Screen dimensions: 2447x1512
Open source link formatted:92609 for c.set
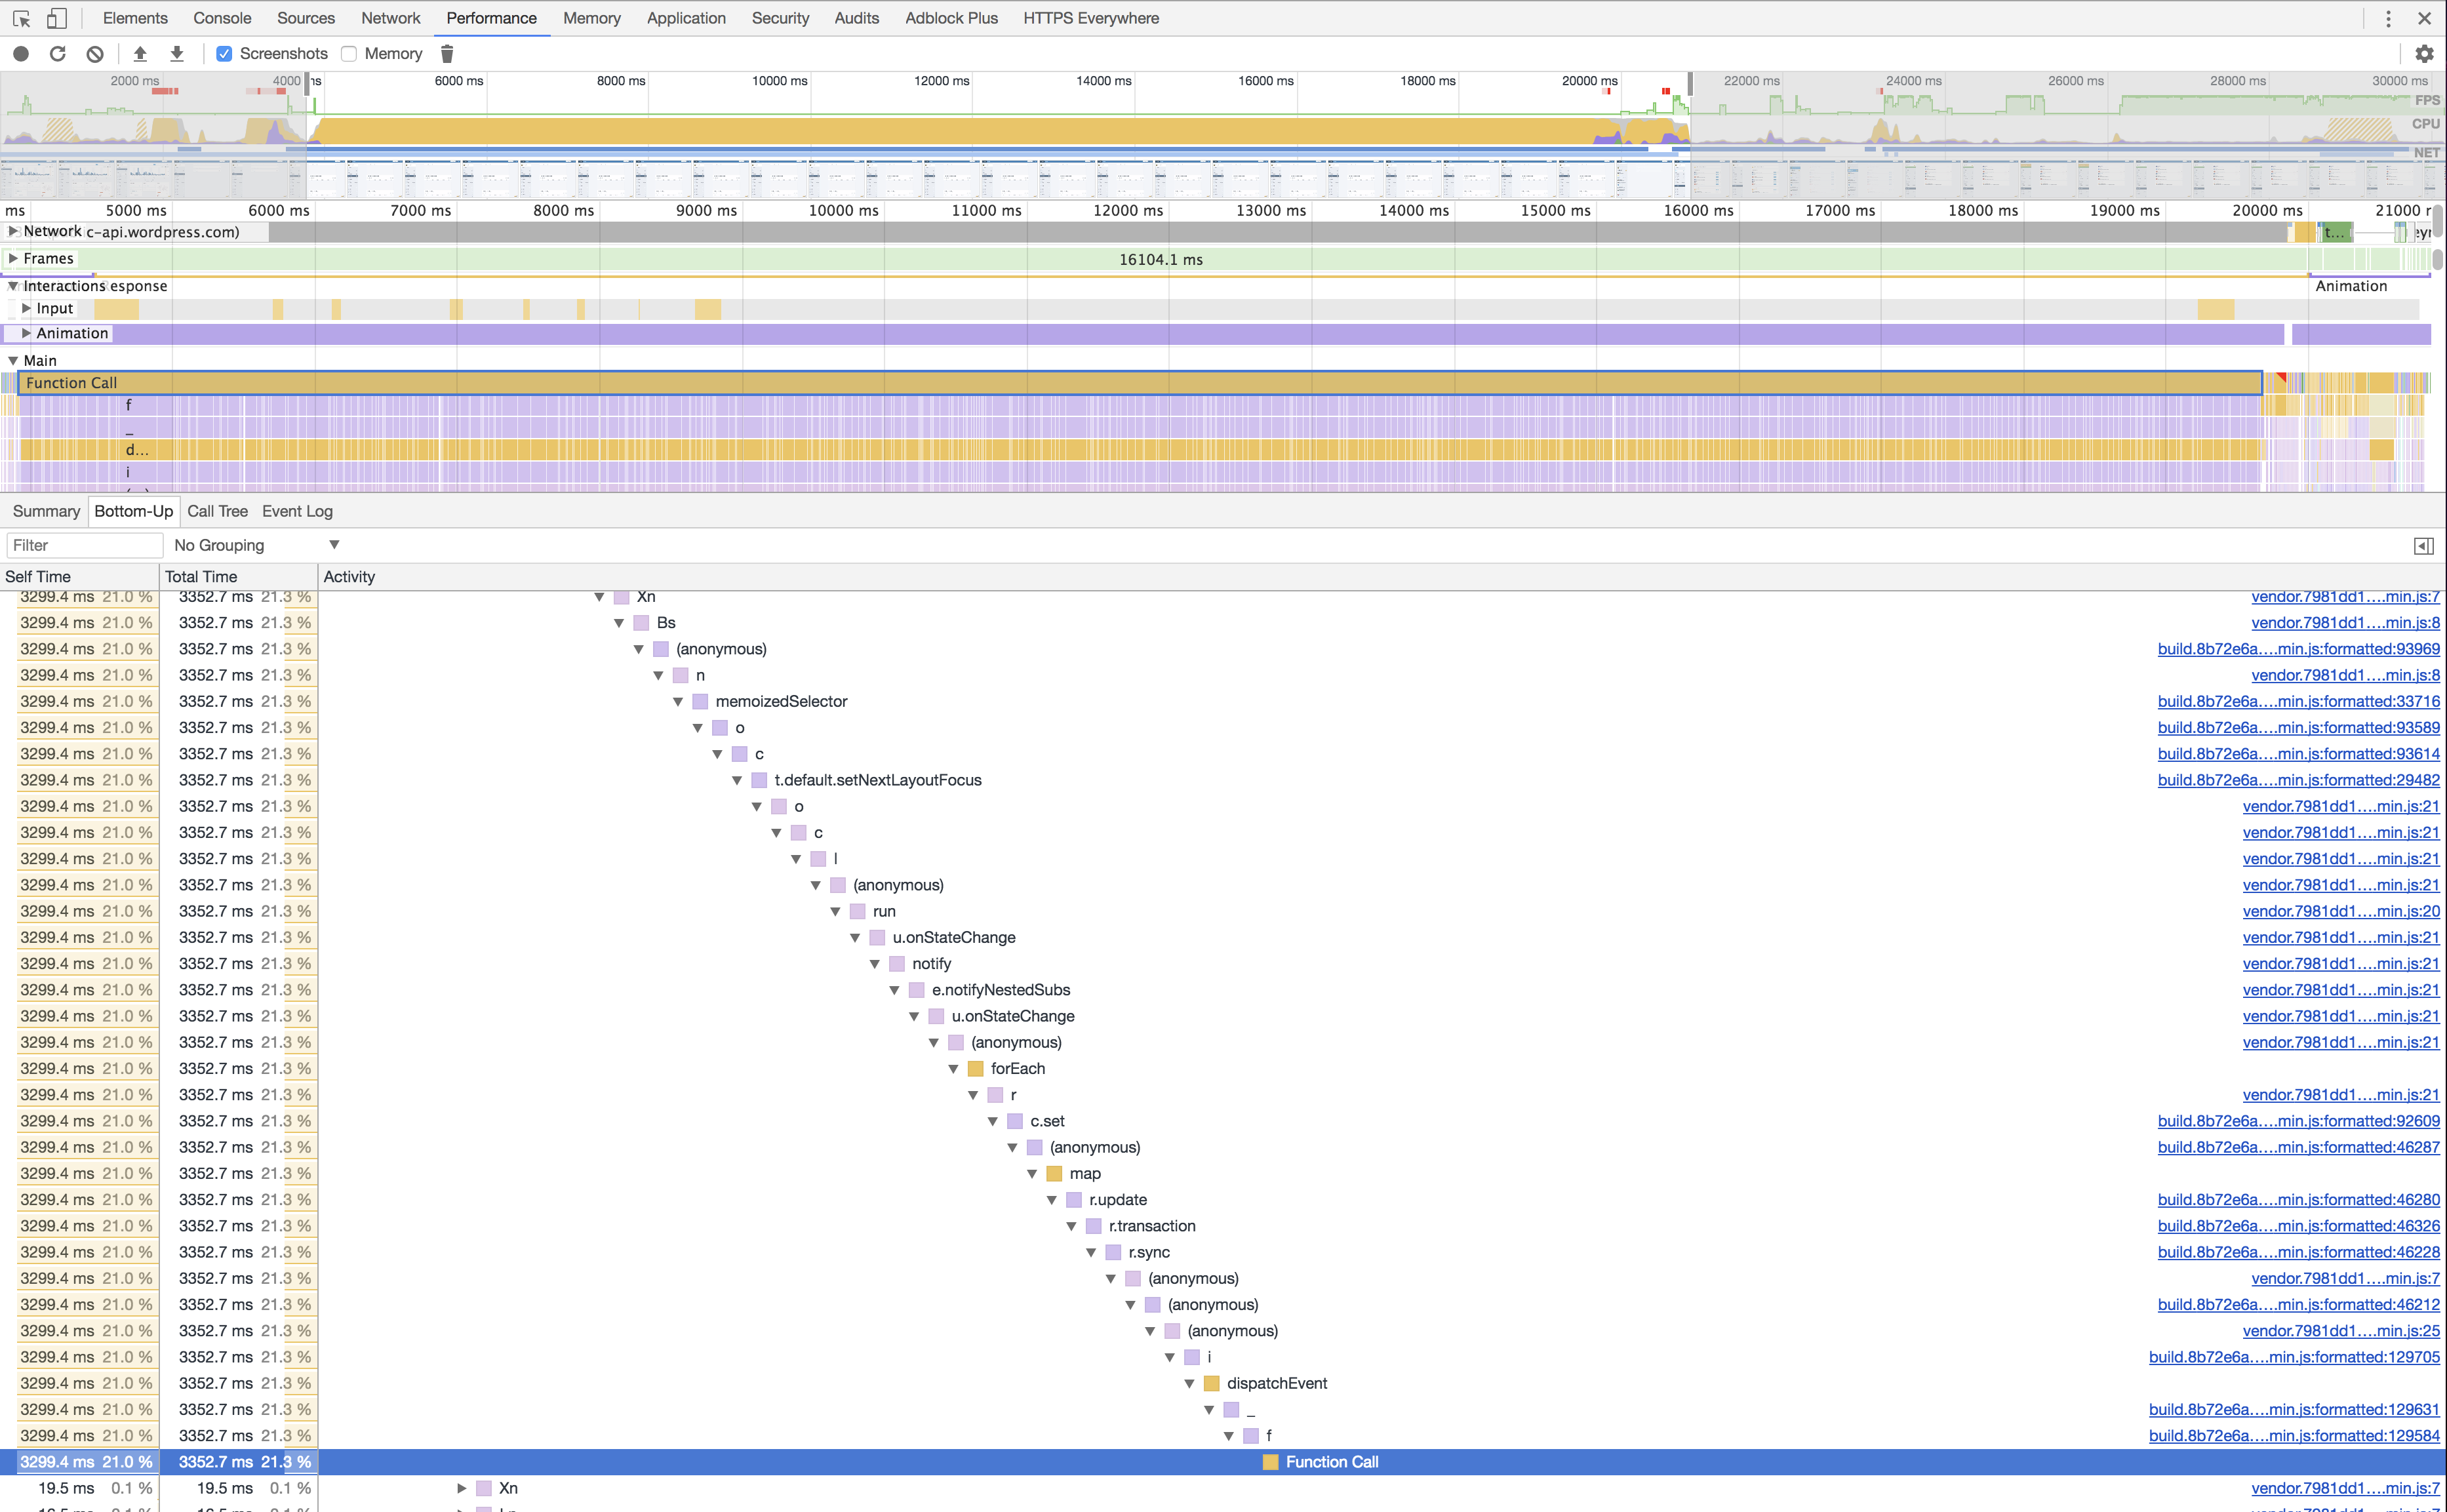pos(2298,1121)
